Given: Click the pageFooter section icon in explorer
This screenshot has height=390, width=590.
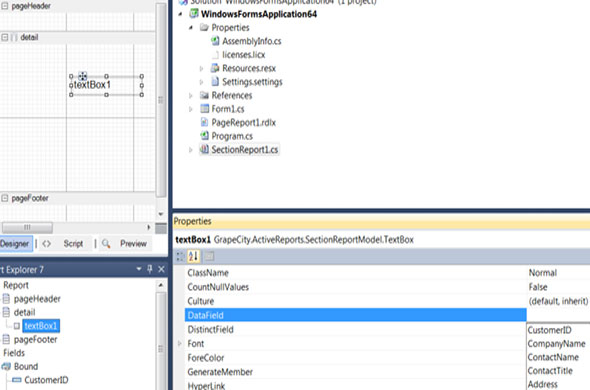Looking at the screenshot, I should pos(6,340).
